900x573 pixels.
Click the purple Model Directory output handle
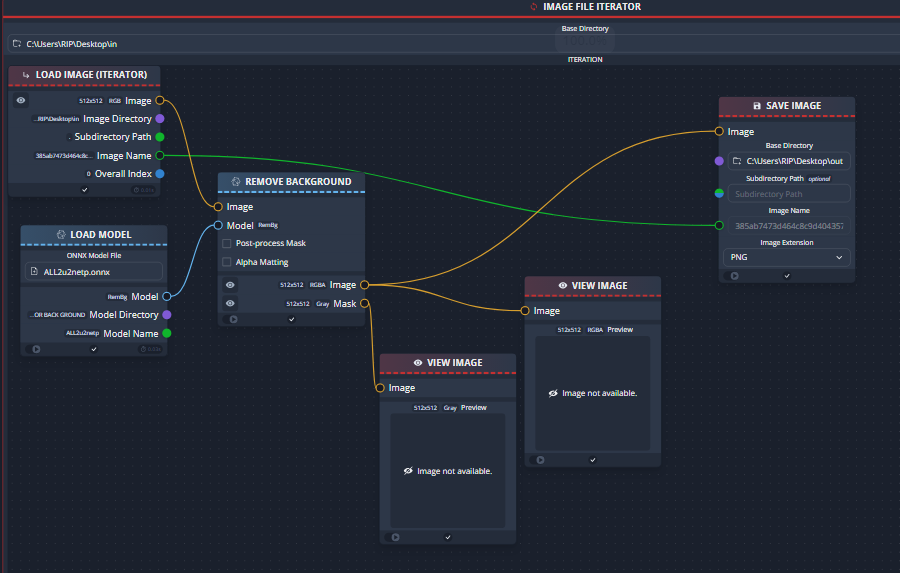coord(167,315)
